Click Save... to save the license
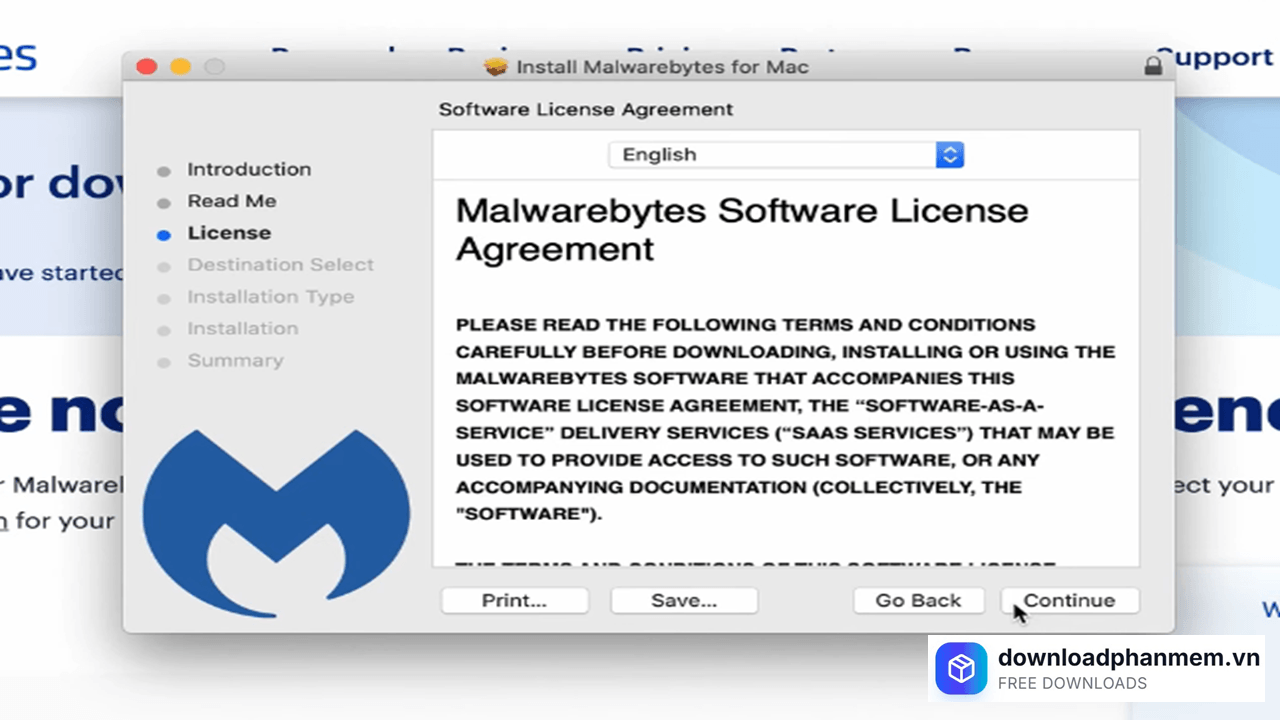 point(684,600)
